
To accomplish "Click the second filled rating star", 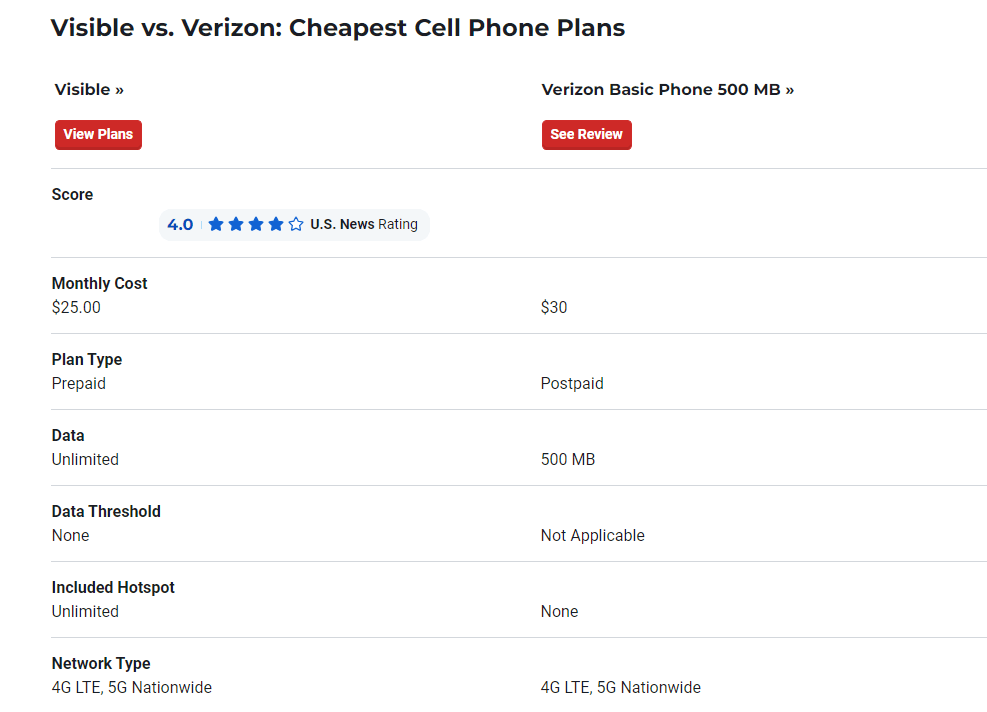I will point(236,224).
